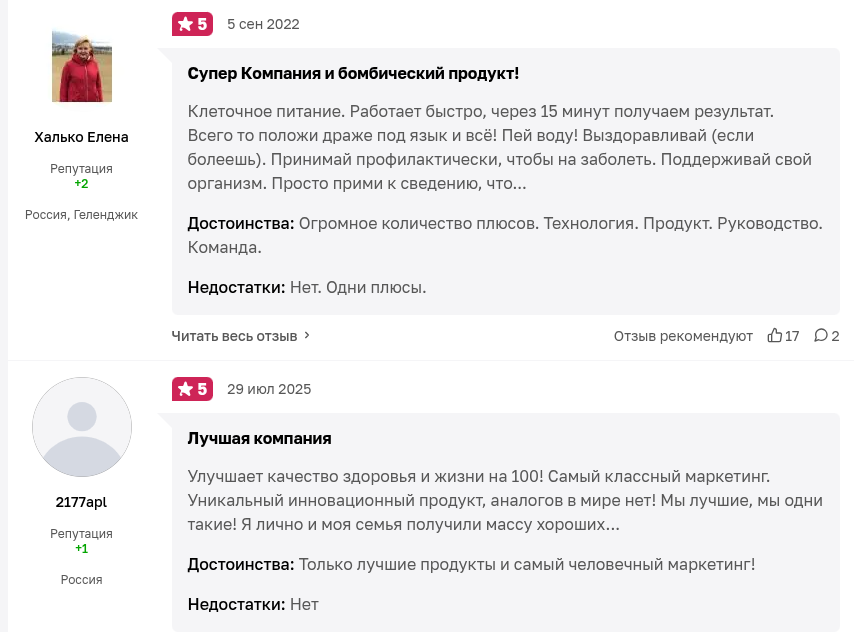The image size is (854, 632).
Task: Open review titled Супер Компания и бомбический продукт
Action: (x=353, y=74)
